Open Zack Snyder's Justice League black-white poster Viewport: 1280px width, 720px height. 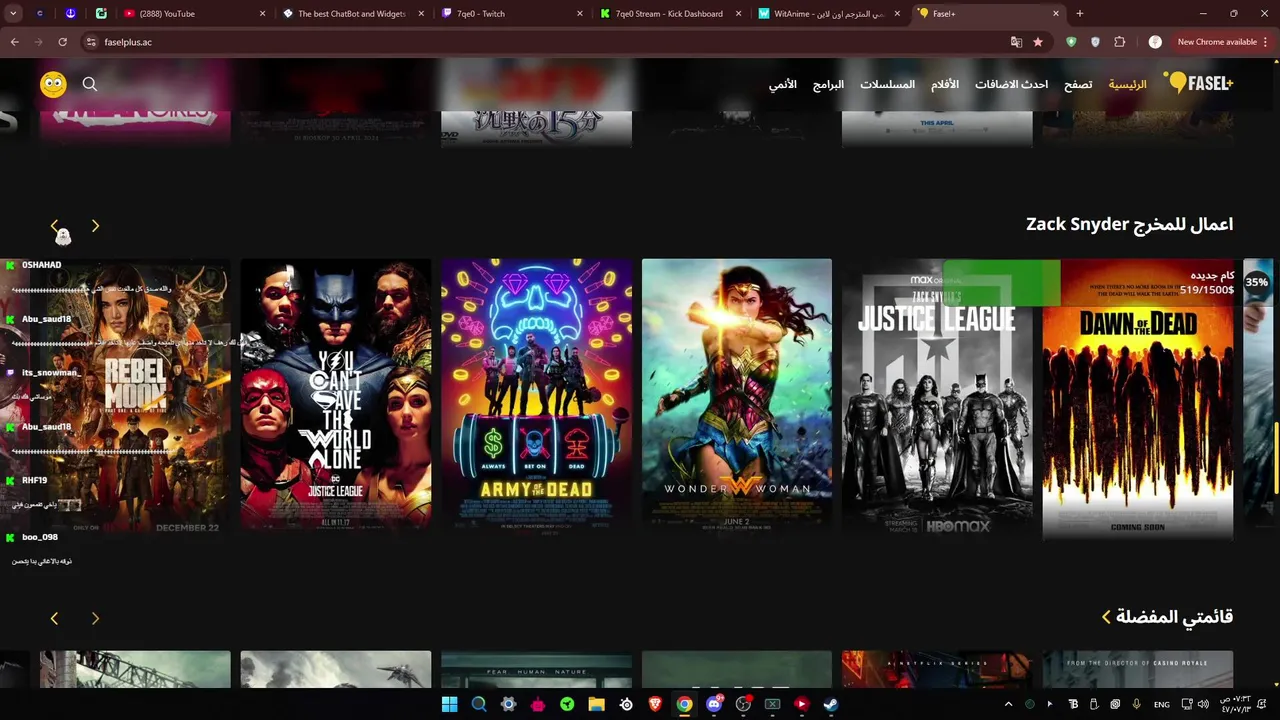click(x=937, y=398)
